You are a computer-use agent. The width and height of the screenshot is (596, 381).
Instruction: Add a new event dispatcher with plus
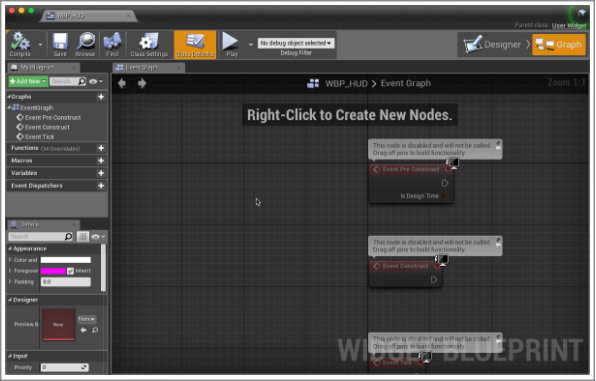pyautogui.click(x=101, y=186)
